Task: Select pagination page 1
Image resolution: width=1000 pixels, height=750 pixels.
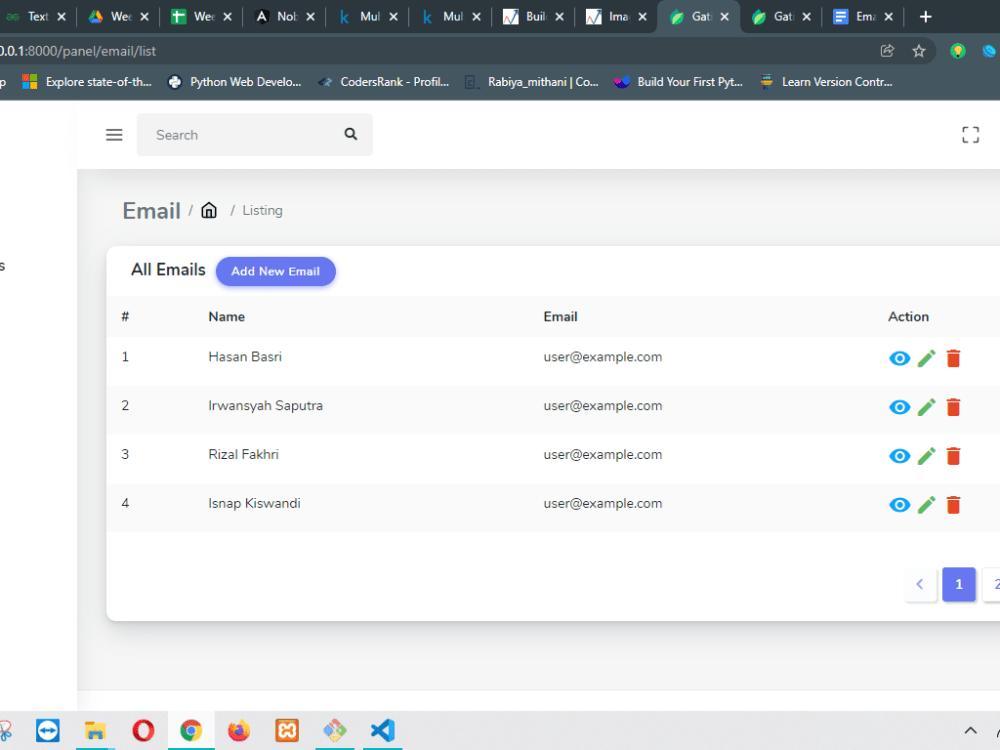Action: click(959, 584)
